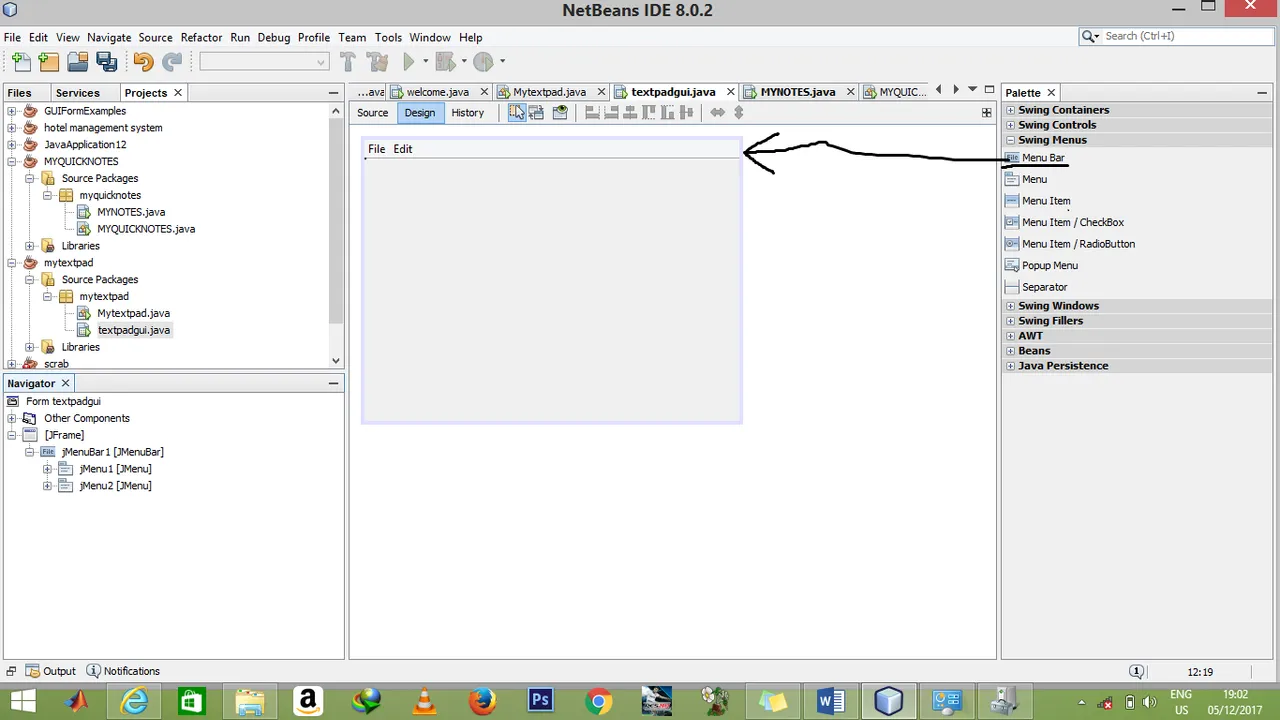Collapse the jMenuBar1 node in Navigator

pyautogui.click(x=30, y=452)
